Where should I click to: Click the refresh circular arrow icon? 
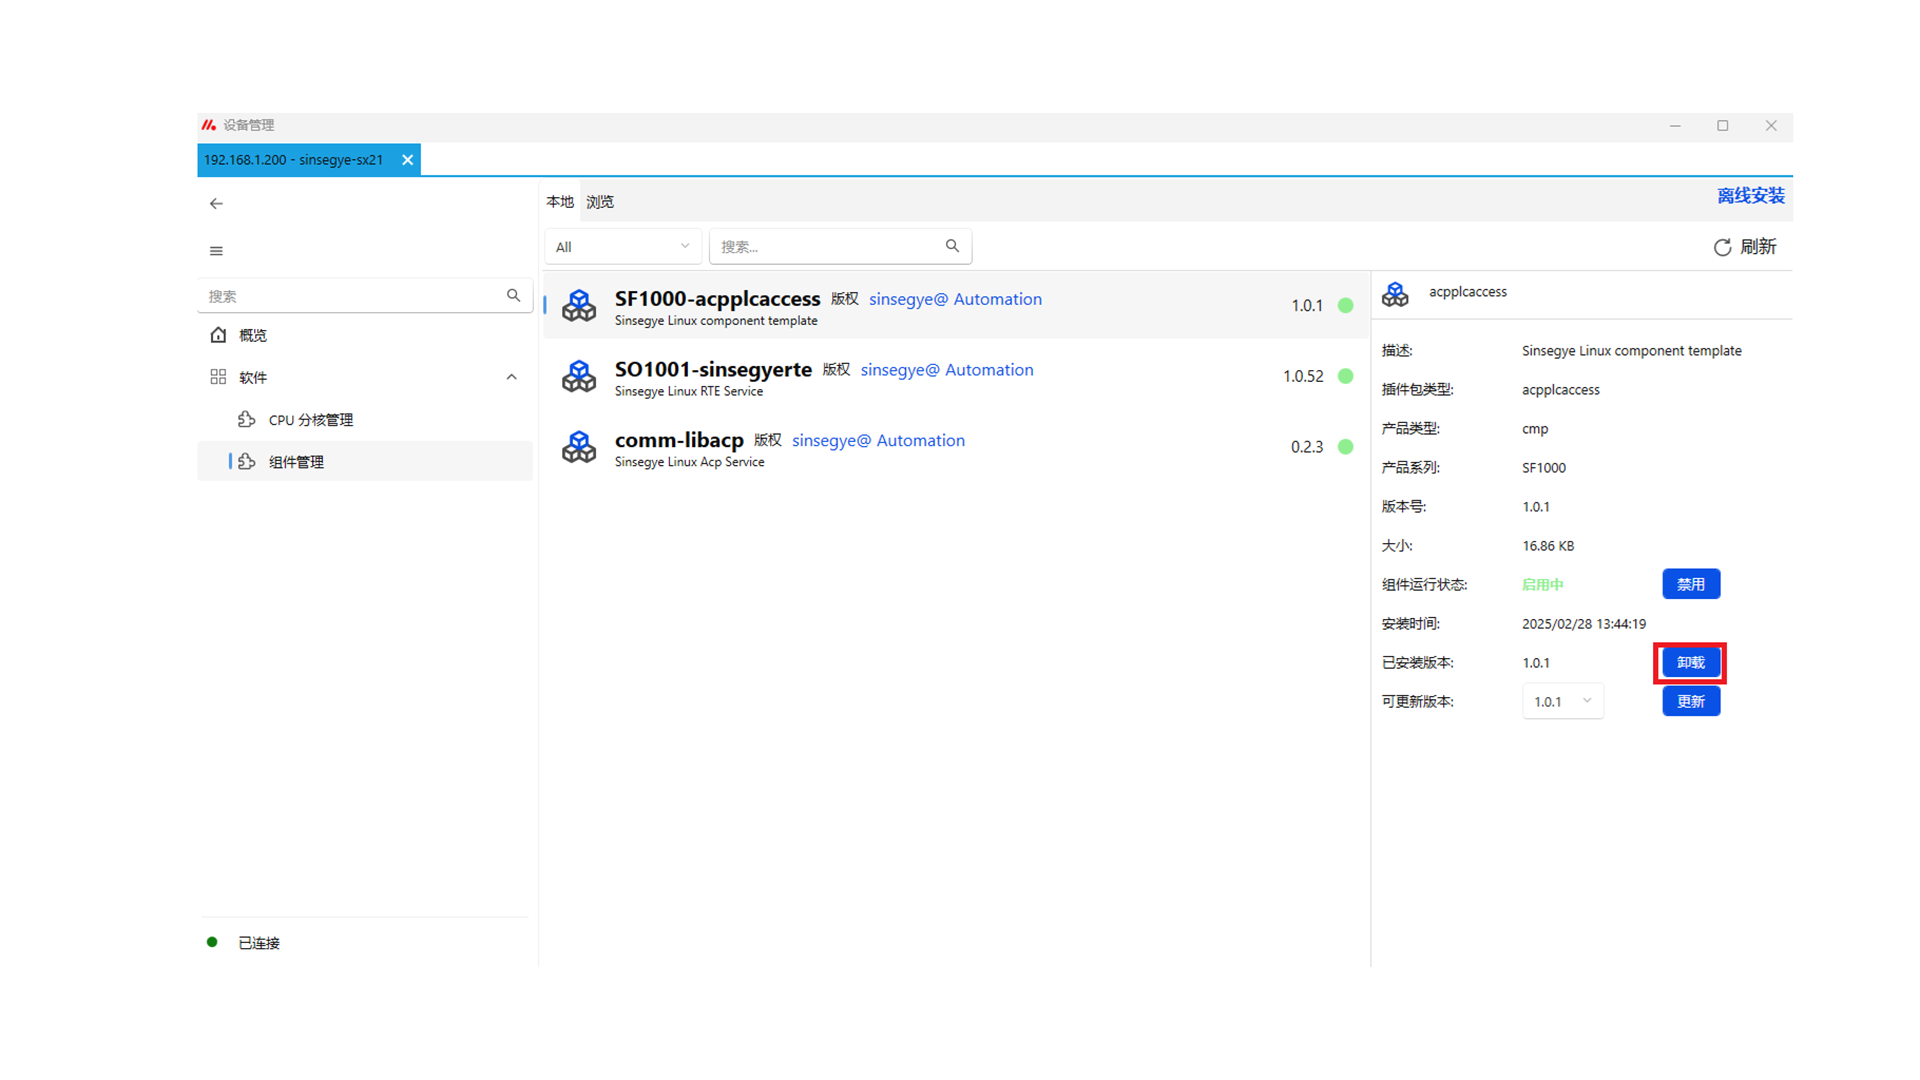coord(1722,247)
